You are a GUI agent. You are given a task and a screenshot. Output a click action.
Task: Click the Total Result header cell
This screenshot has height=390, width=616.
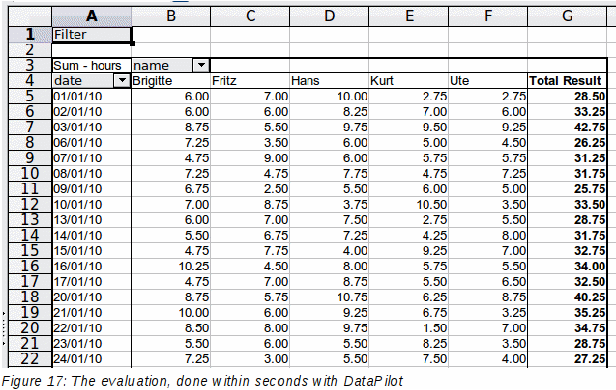[567, 81]
